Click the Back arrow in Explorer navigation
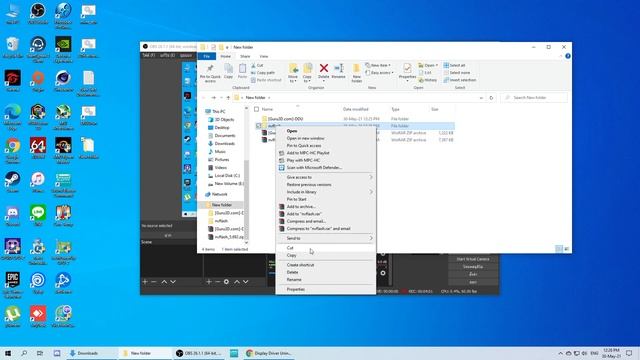 point(204,98)
